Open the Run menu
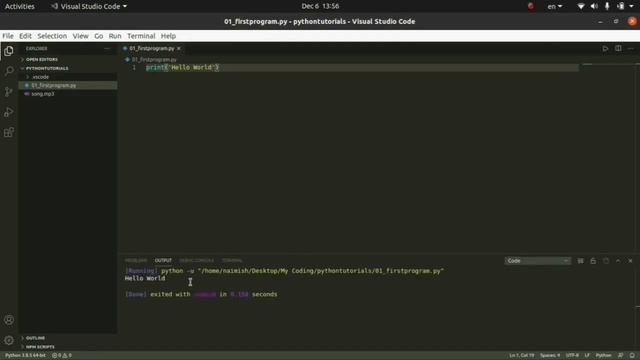 click(x=115, y=36)
